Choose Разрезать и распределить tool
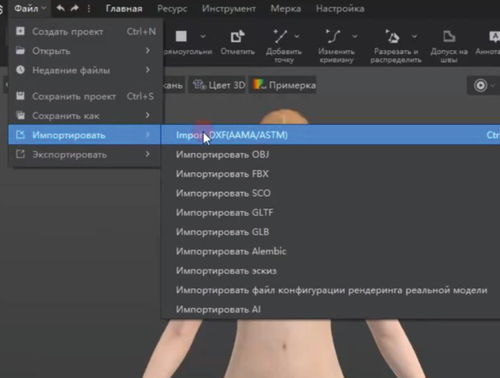This screenshot has width=500, height=378. click(x=392, y=36)
